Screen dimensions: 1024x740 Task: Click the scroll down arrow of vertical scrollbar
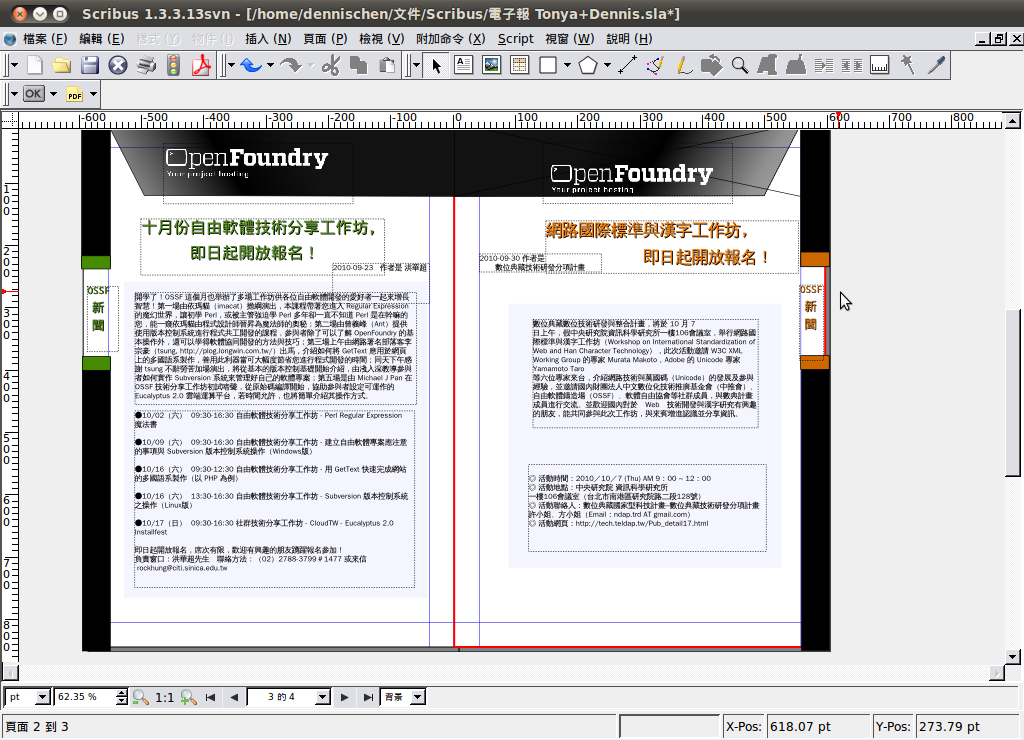pos(1012,656)
